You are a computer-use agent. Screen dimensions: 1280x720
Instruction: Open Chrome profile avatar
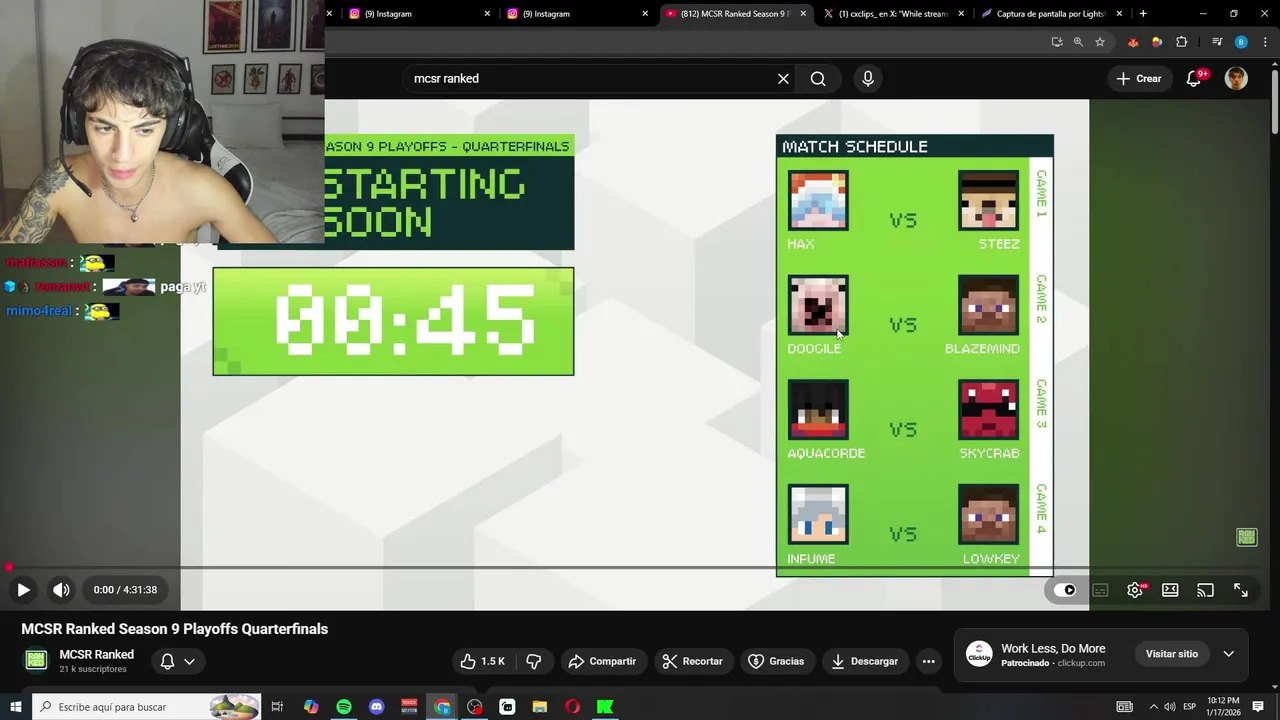1241,42
